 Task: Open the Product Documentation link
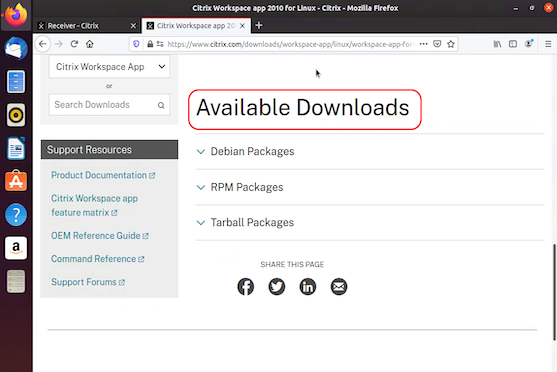(x=103, y=175)
